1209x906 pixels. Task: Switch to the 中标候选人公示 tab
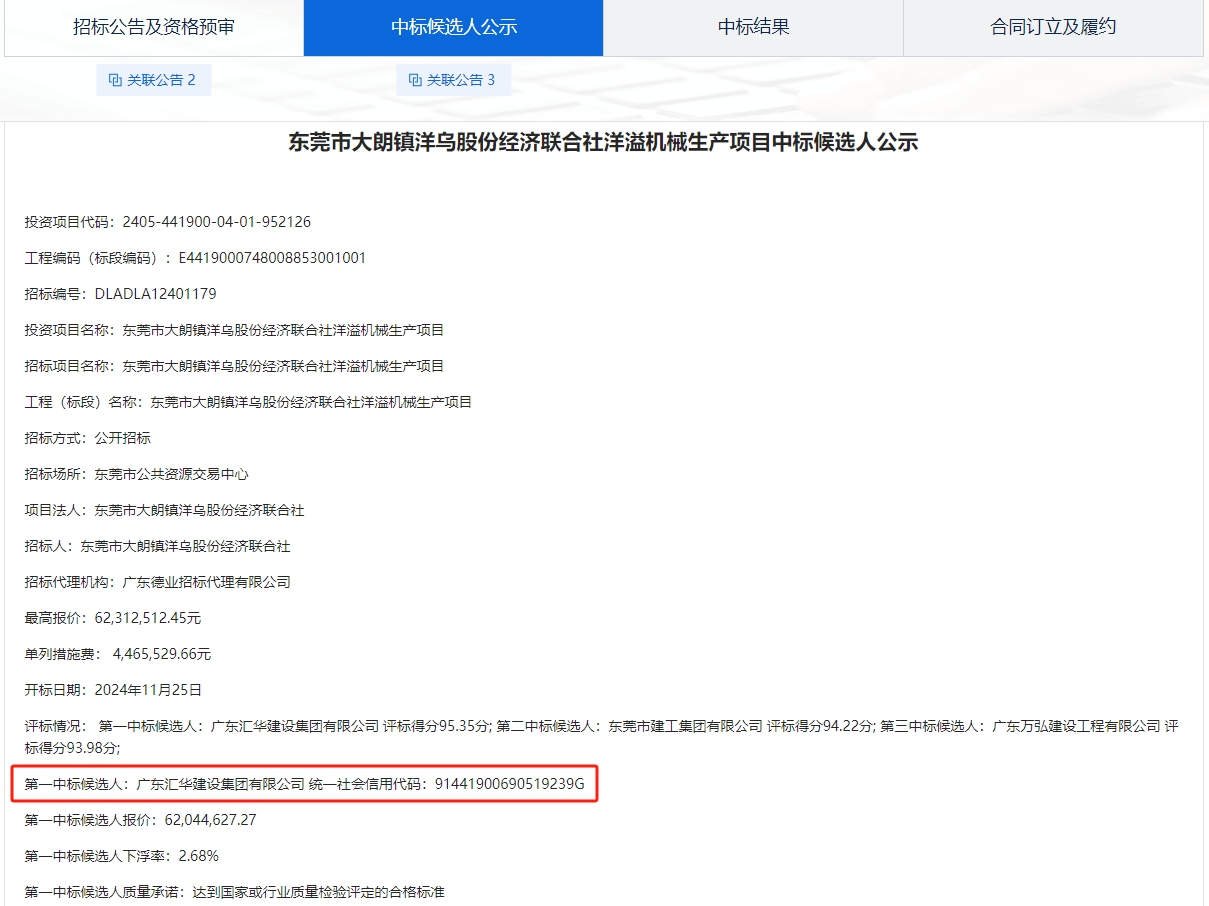coord(453,27)
